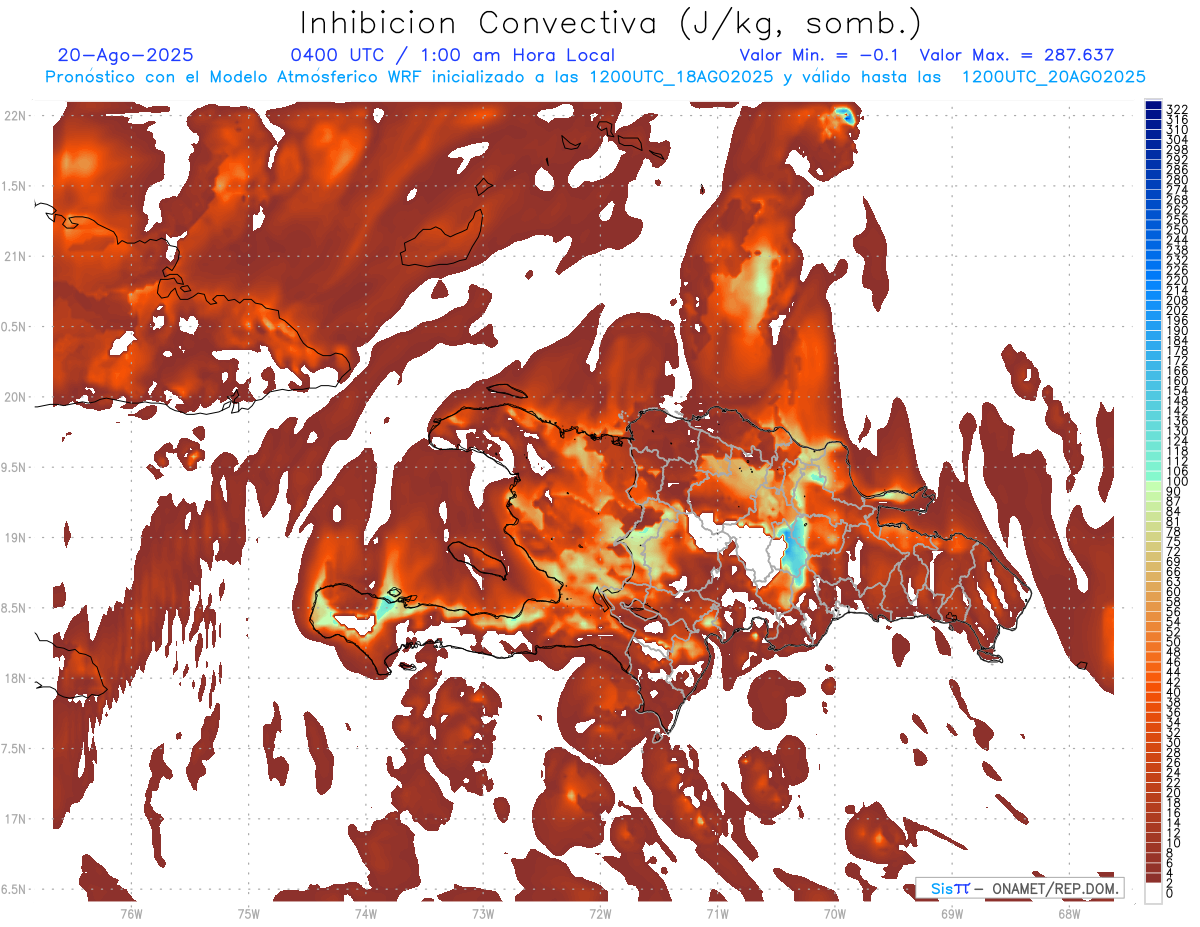Click the "70W" longitude label
Image resolution: width=1200 pixels, height=927 pixels.
pos(834,913)
